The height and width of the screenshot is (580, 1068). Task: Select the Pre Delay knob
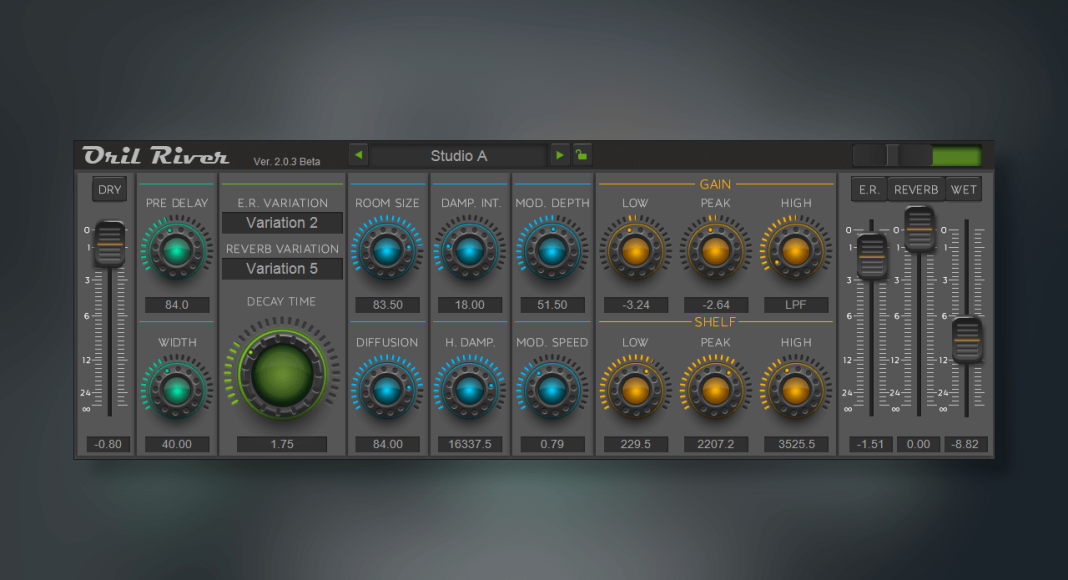[176, 251]
